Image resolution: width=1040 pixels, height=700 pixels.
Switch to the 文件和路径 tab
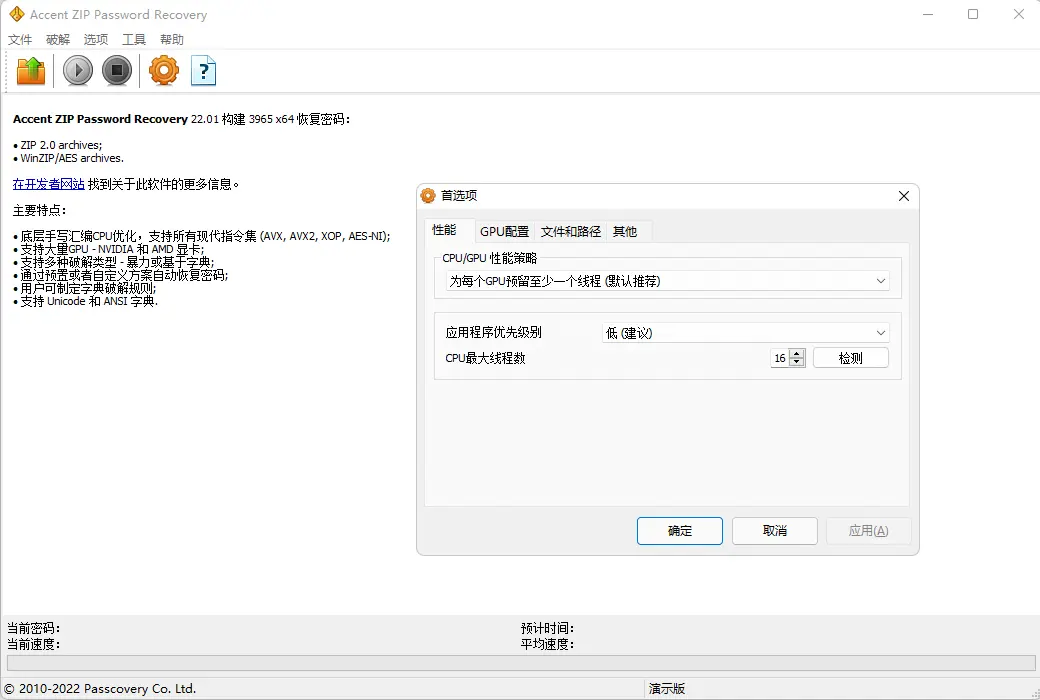tap(570, 232)
